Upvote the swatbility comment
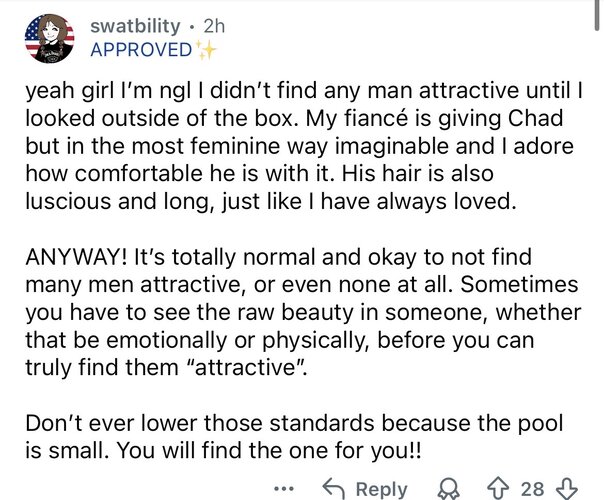The width and height of the screenshot is (604, 500). (x=498, y=488)
